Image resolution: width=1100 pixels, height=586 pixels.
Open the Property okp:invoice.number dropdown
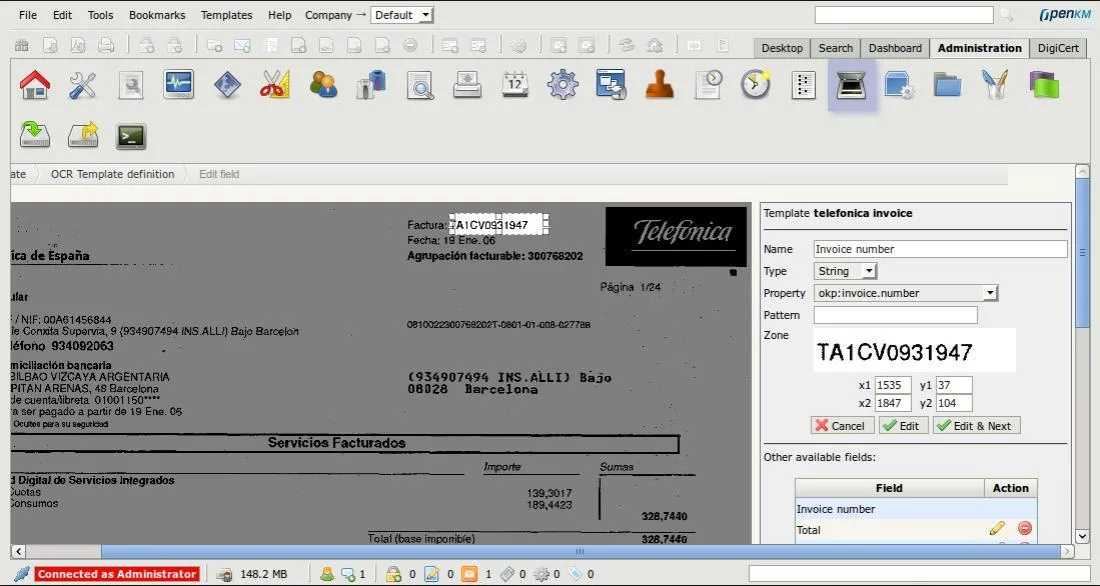coord(906,293)
